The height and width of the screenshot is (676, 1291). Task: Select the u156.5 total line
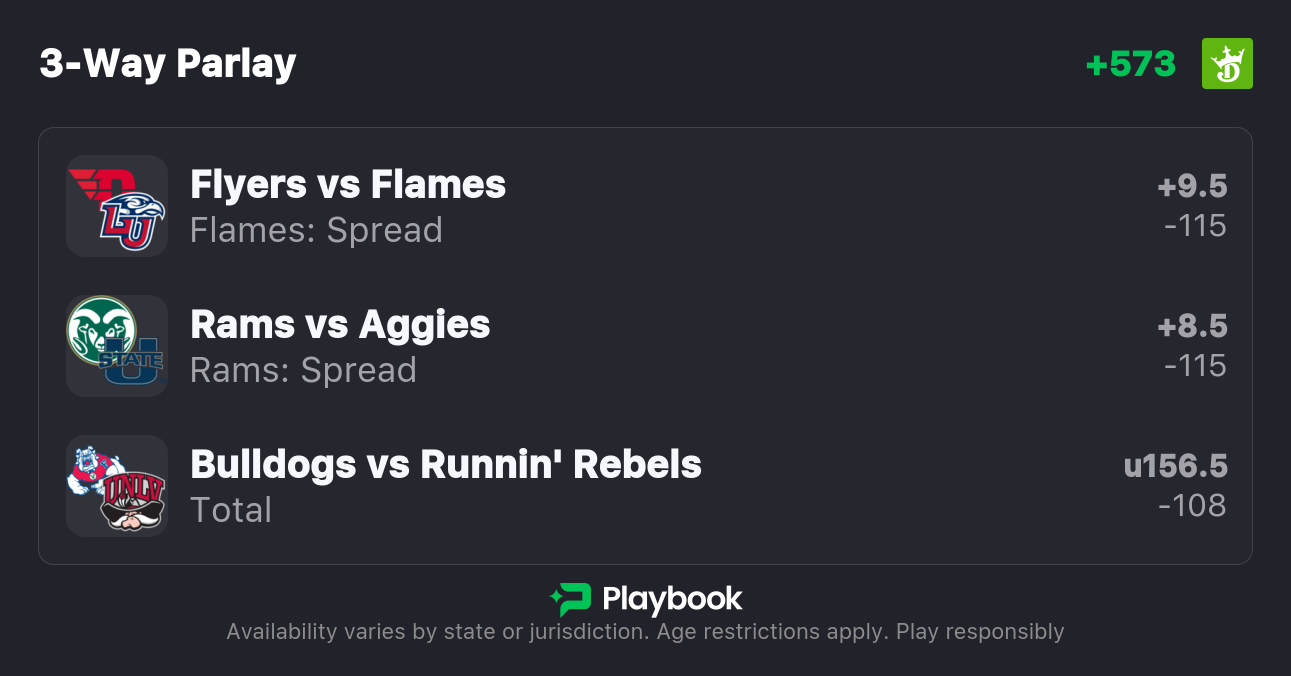pyautogui.click(x=1175, y=466)
